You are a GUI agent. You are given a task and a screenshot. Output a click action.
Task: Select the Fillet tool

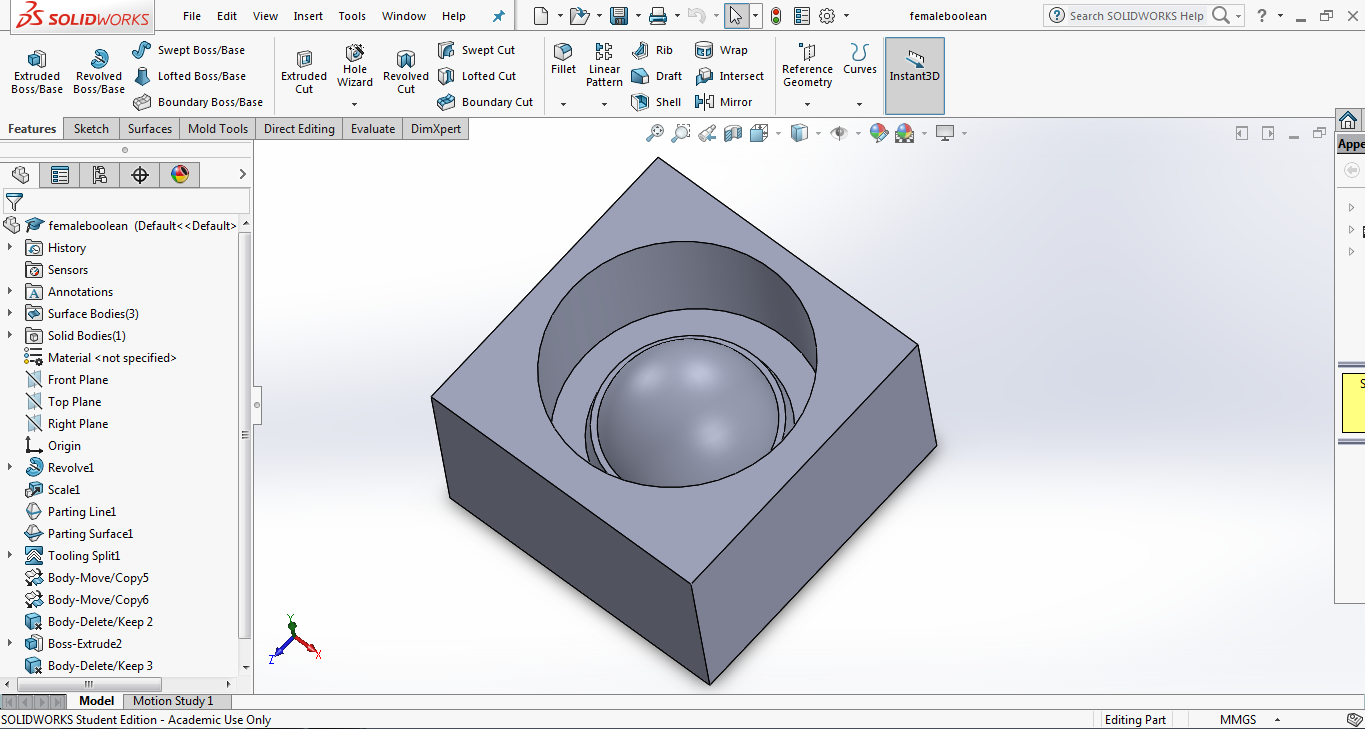click(x=564, y=59)
